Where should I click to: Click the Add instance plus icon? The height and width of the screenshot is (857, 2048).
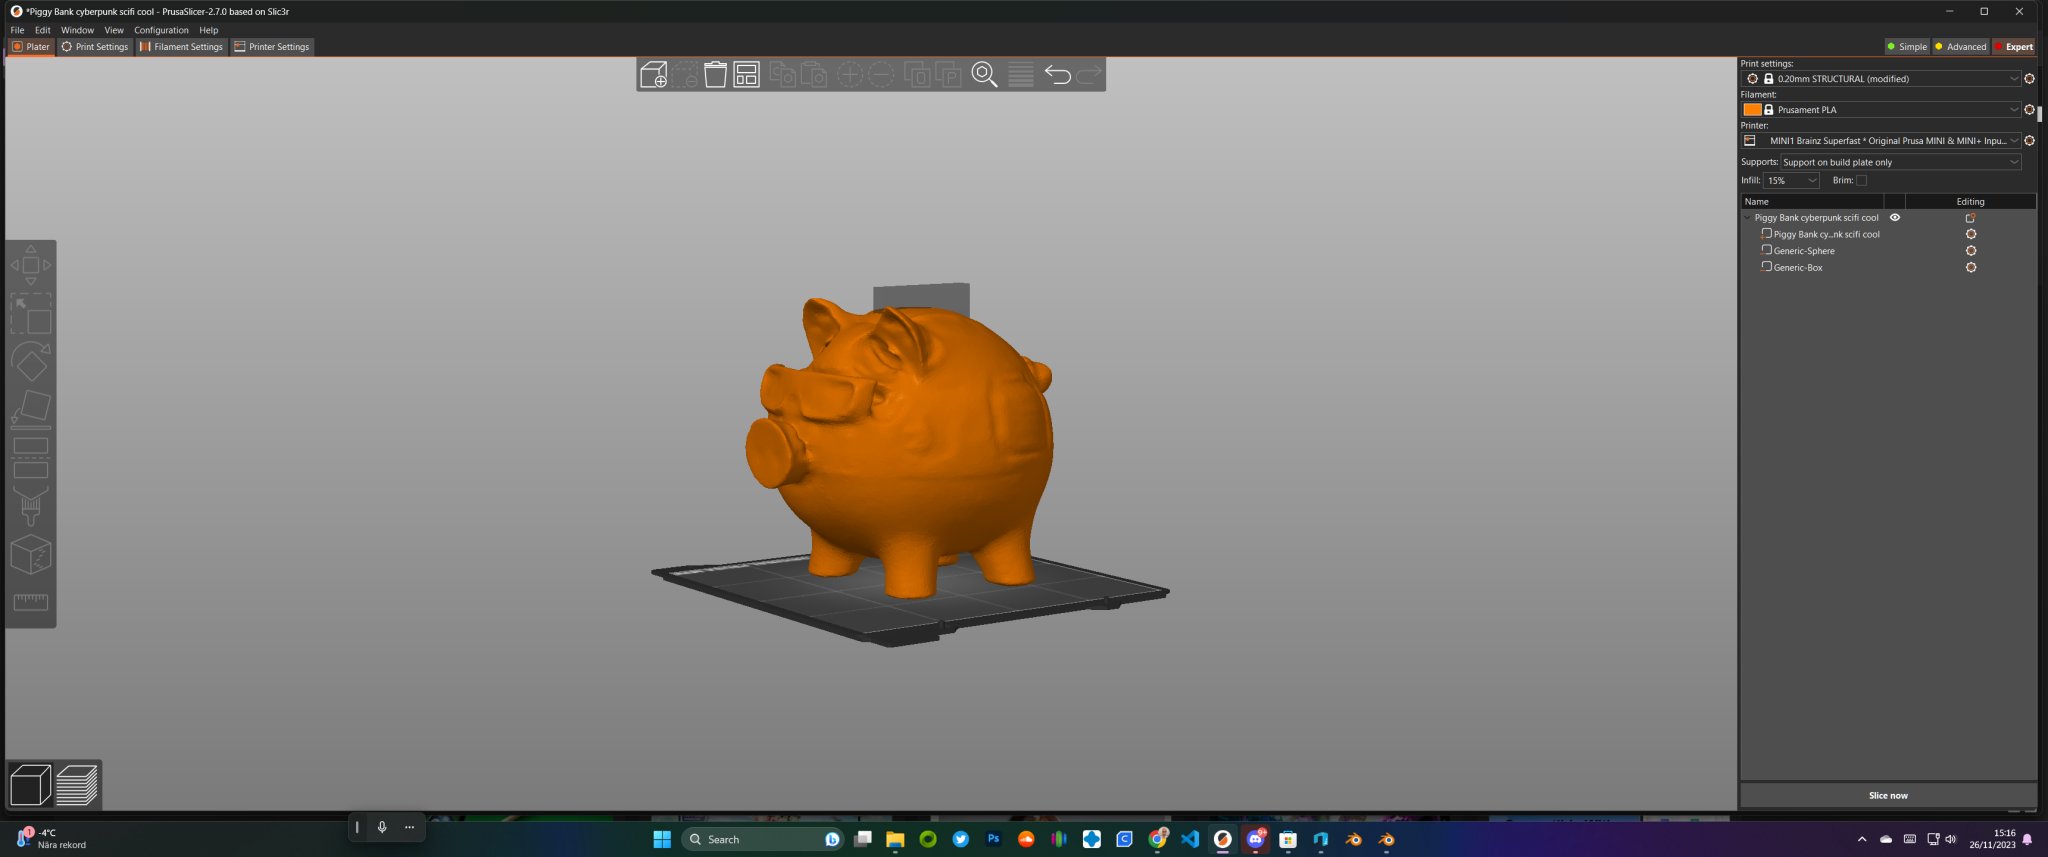850,75
